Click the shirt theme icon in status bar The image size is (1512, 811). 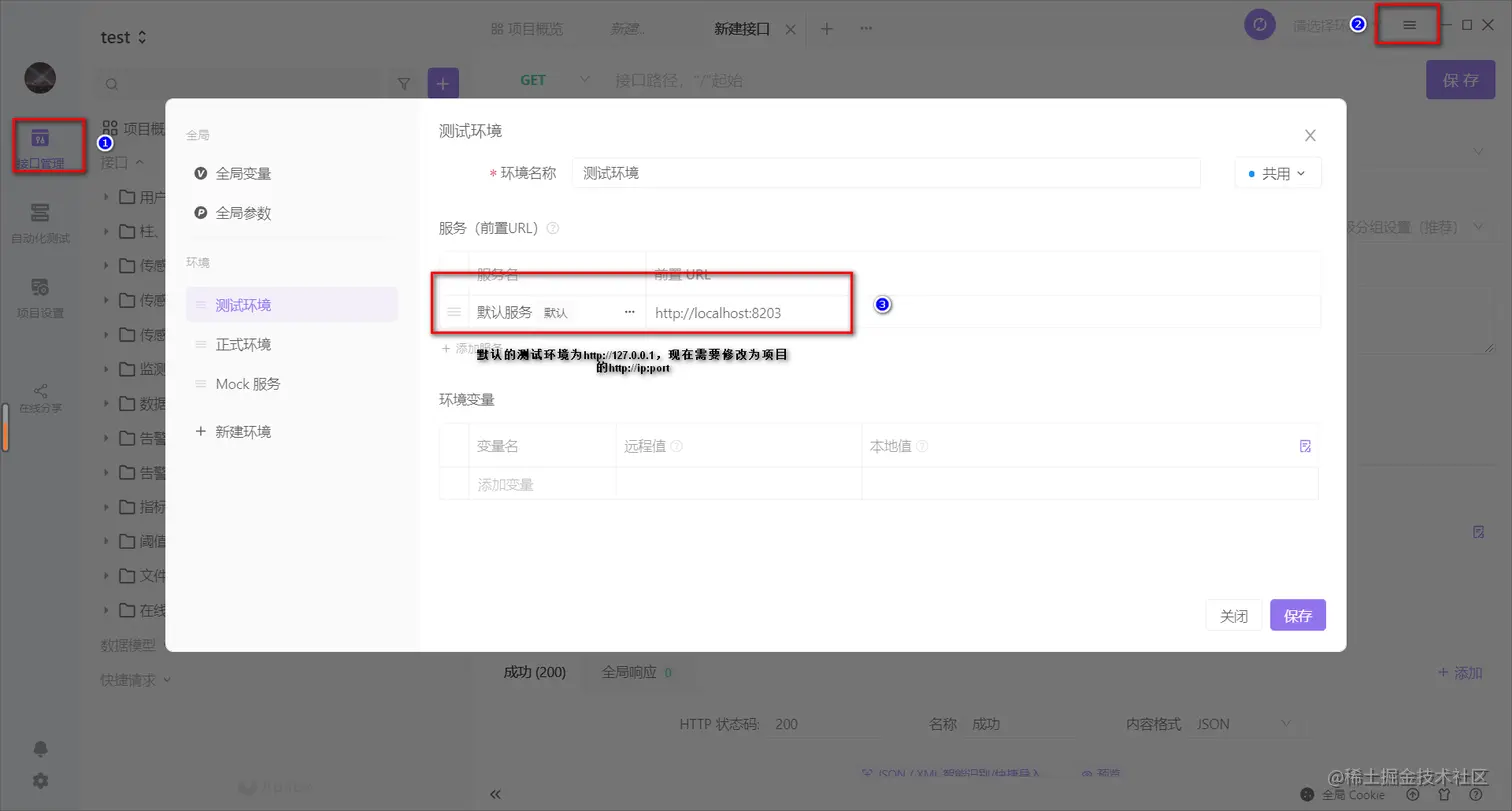pyautogui.click(x=1443, y=795)
